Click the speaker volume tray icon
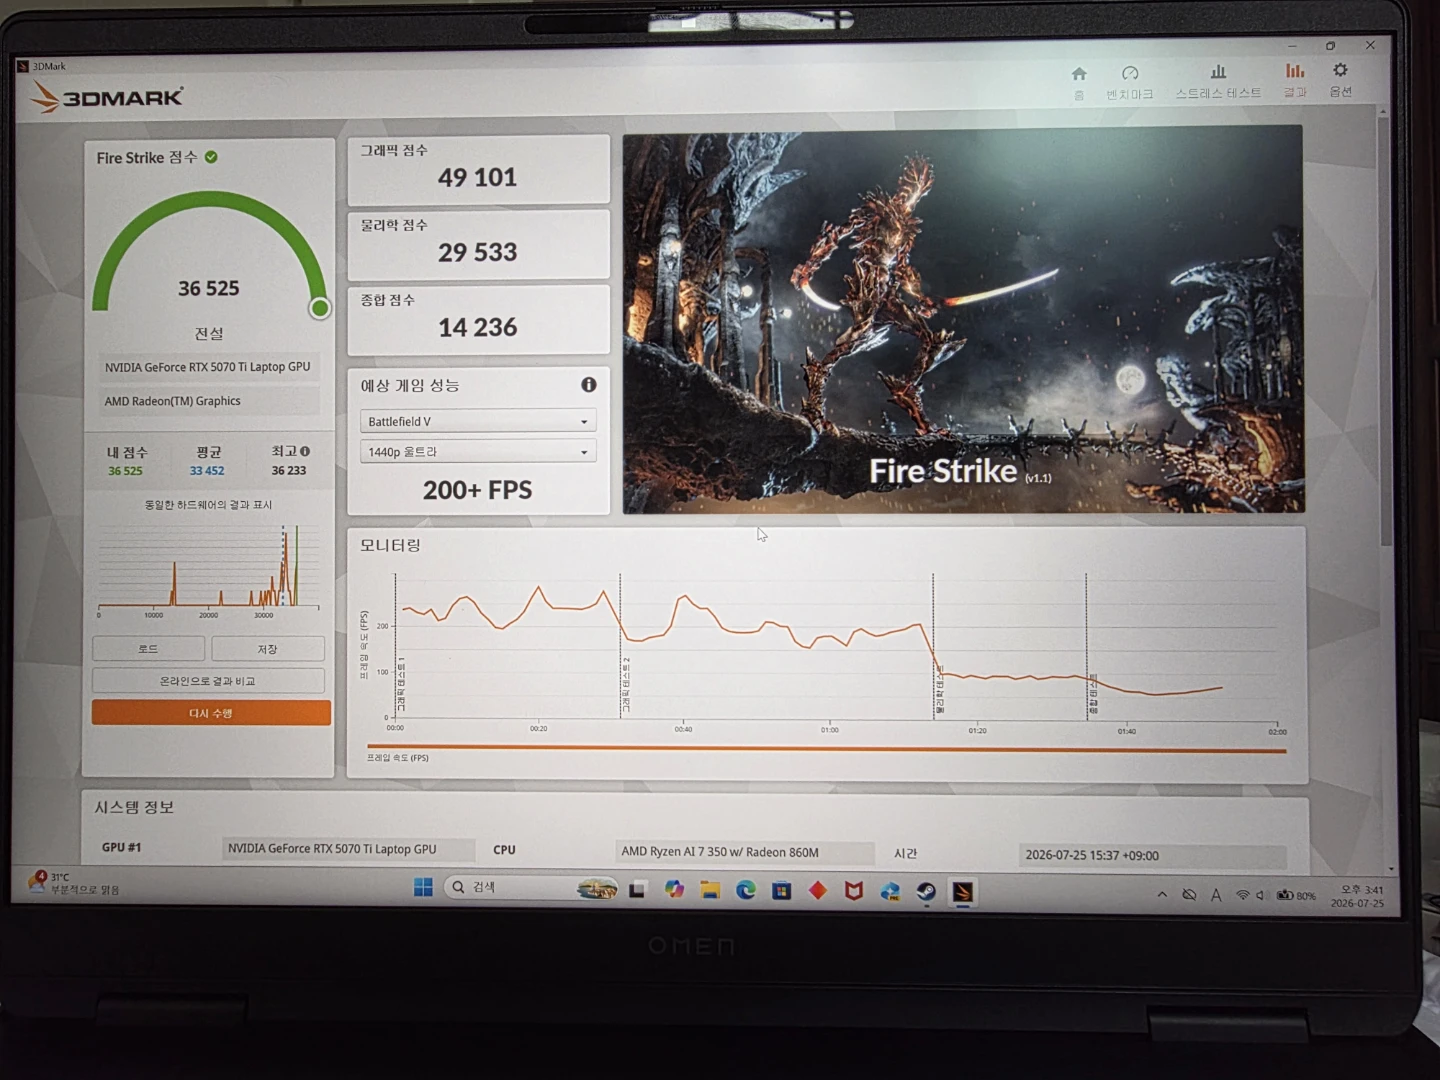Image resolution: width=1440 pixels, height=1080 pixels. pyautogui.click(x=1260, y=895)
